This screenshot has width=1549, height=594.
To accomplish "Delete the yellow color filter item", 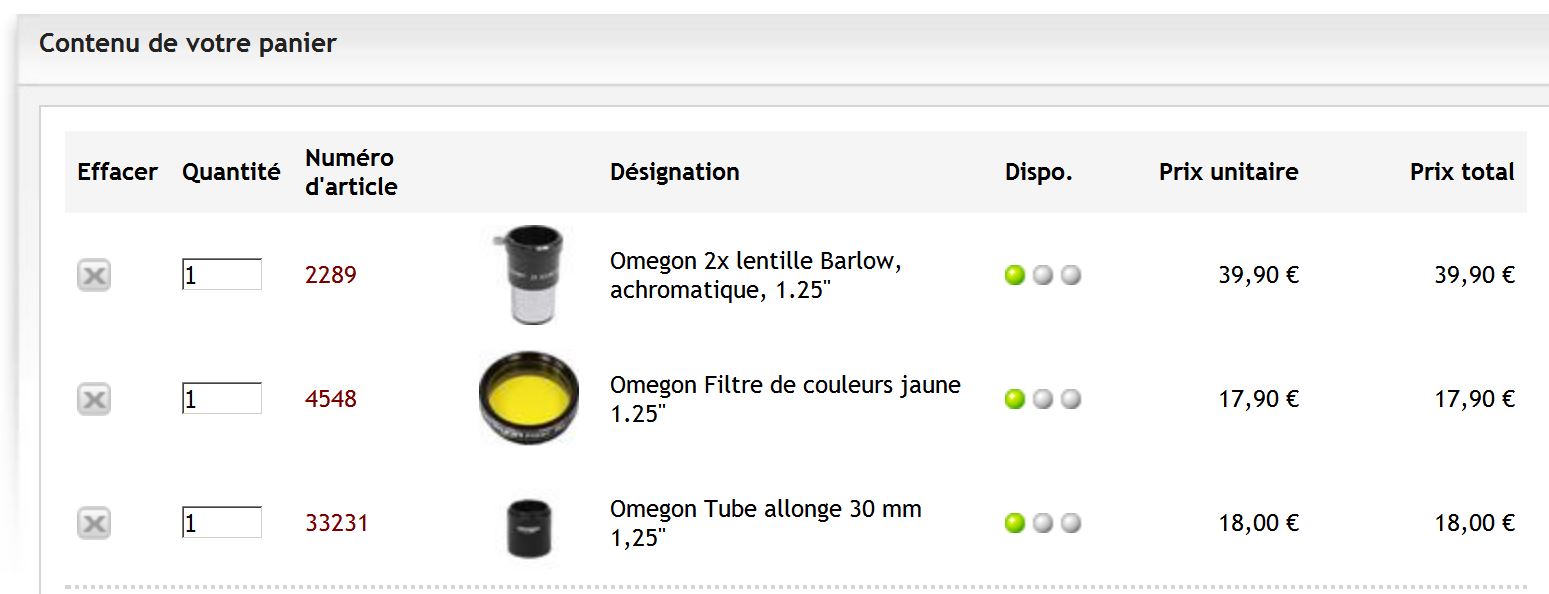I will click(94, 399).
